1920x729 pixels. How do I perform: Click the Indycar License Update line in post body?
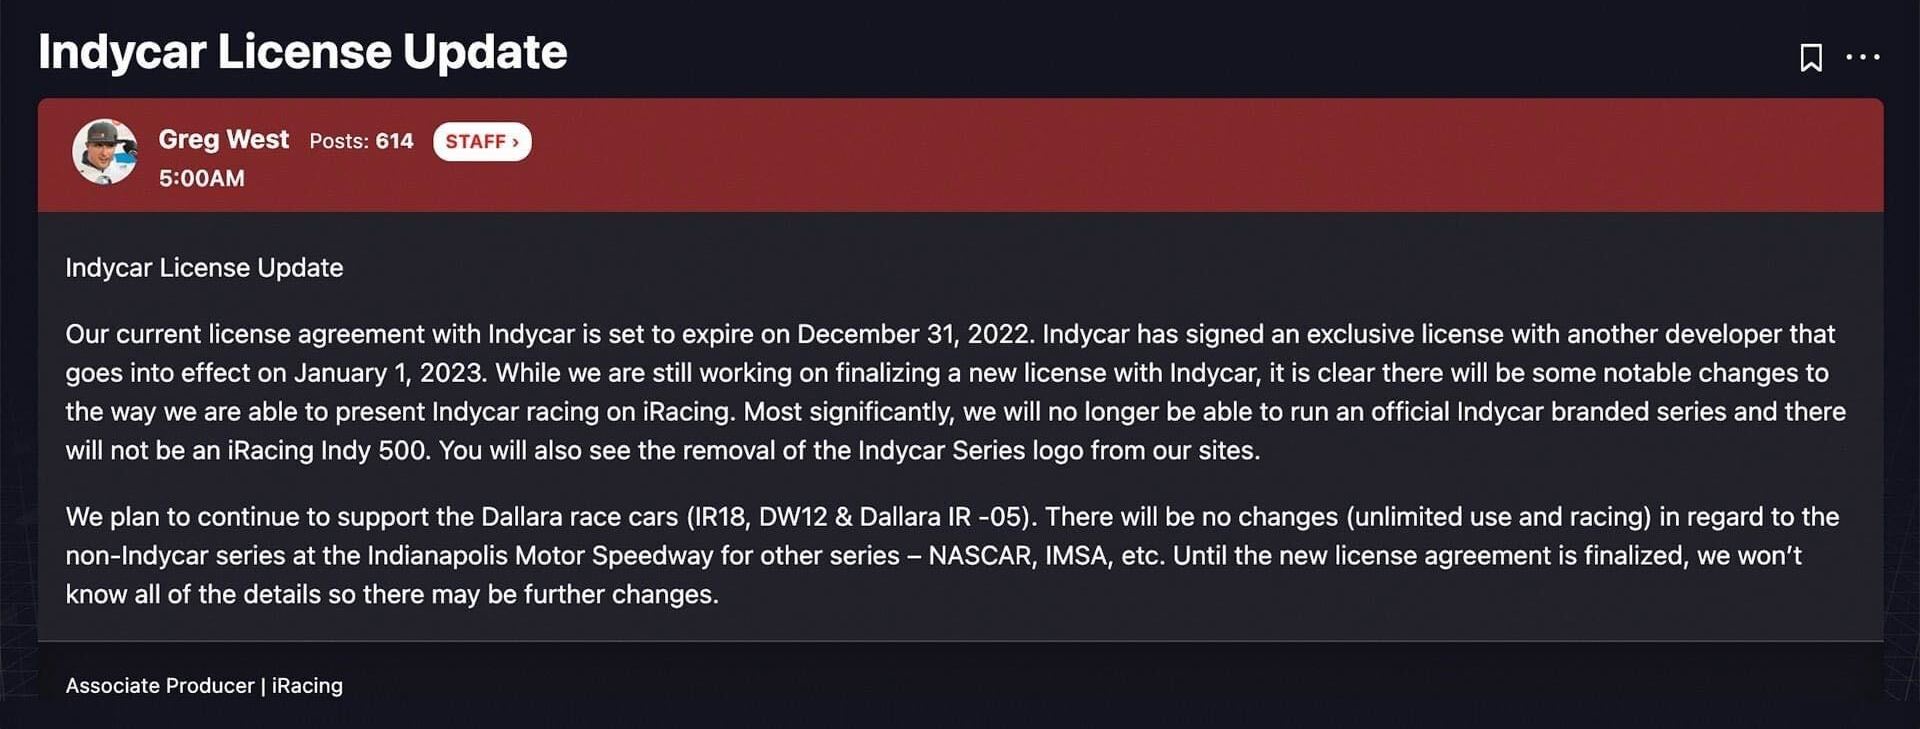(x=204, y=268)
